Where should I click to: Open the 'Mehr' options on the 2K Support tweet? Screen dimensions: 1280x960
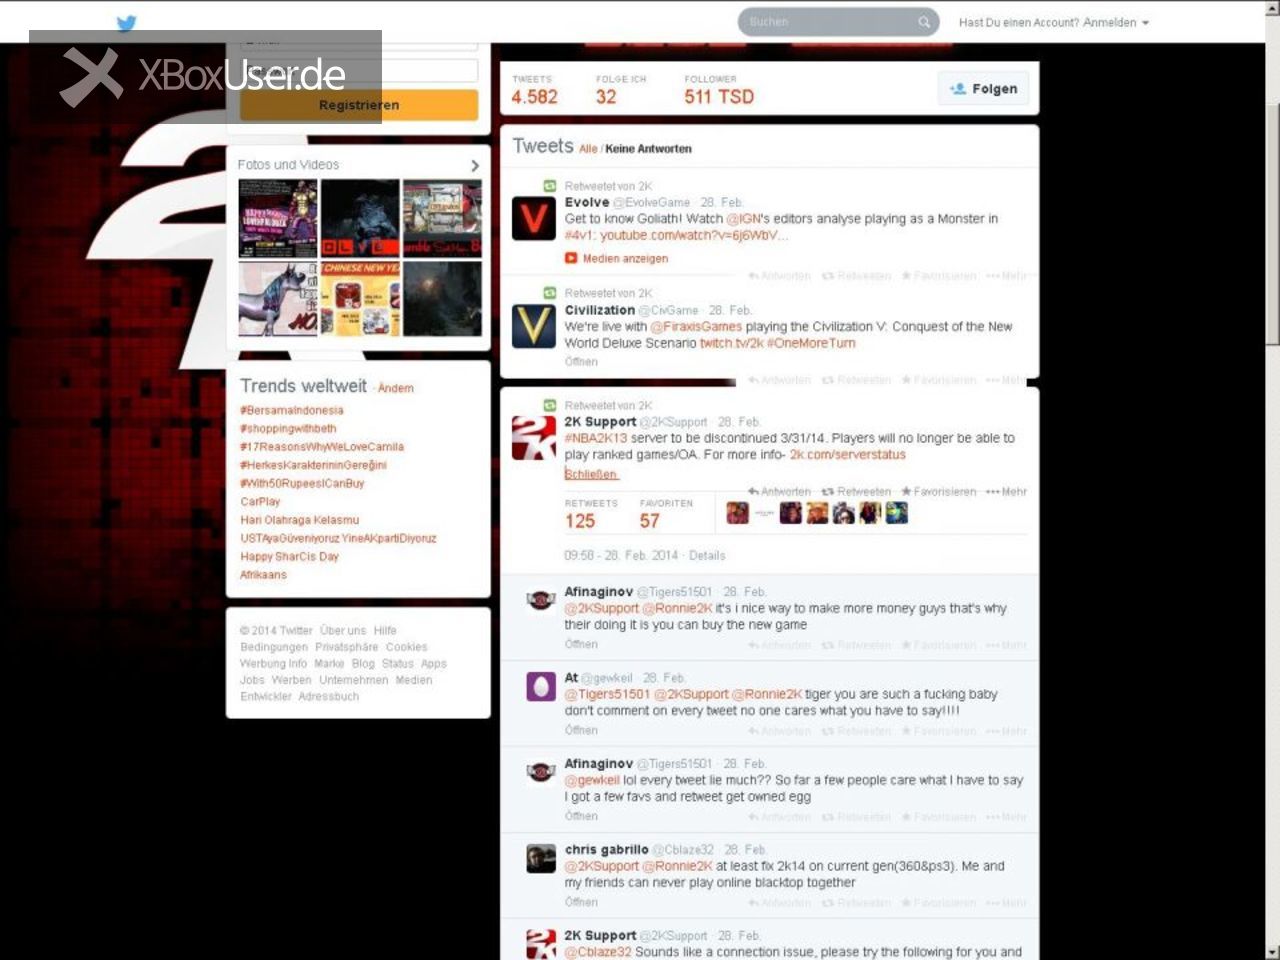[1006, 492]
